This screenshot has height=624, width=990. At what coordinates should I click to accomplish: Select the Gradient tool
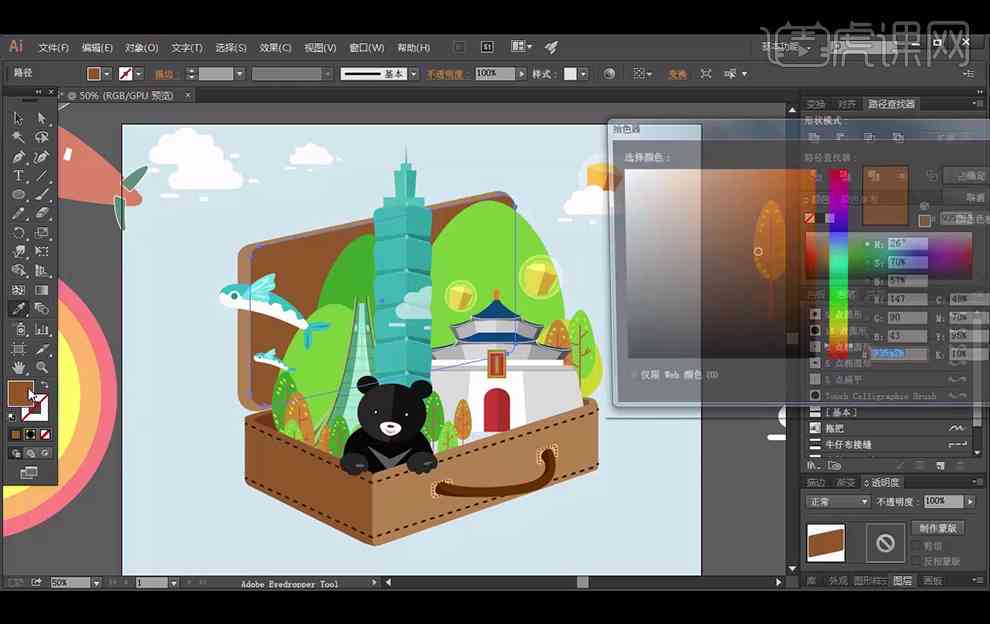point(42,290)
